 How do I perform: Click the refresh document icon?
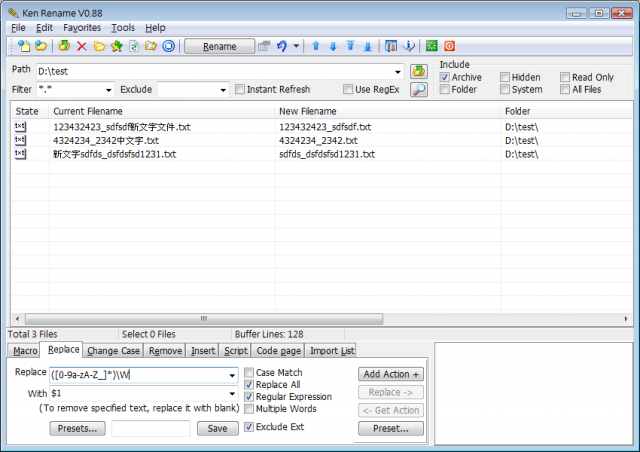134,46
